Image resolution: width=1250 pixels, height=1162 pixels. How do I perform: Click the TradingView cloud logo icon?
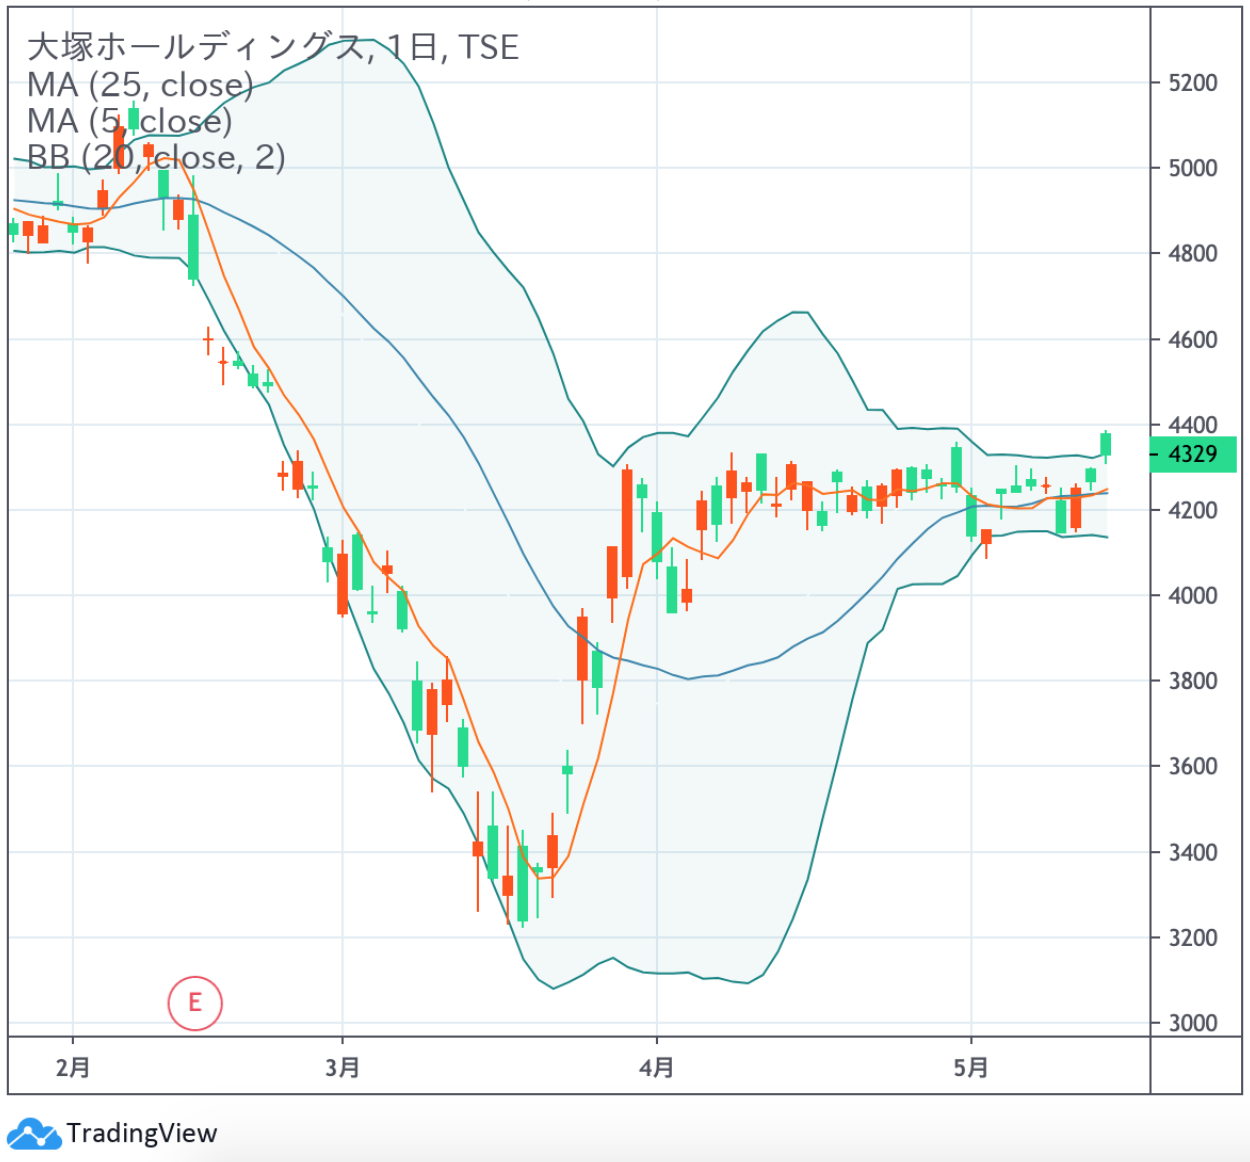(x=34, y=1133)
